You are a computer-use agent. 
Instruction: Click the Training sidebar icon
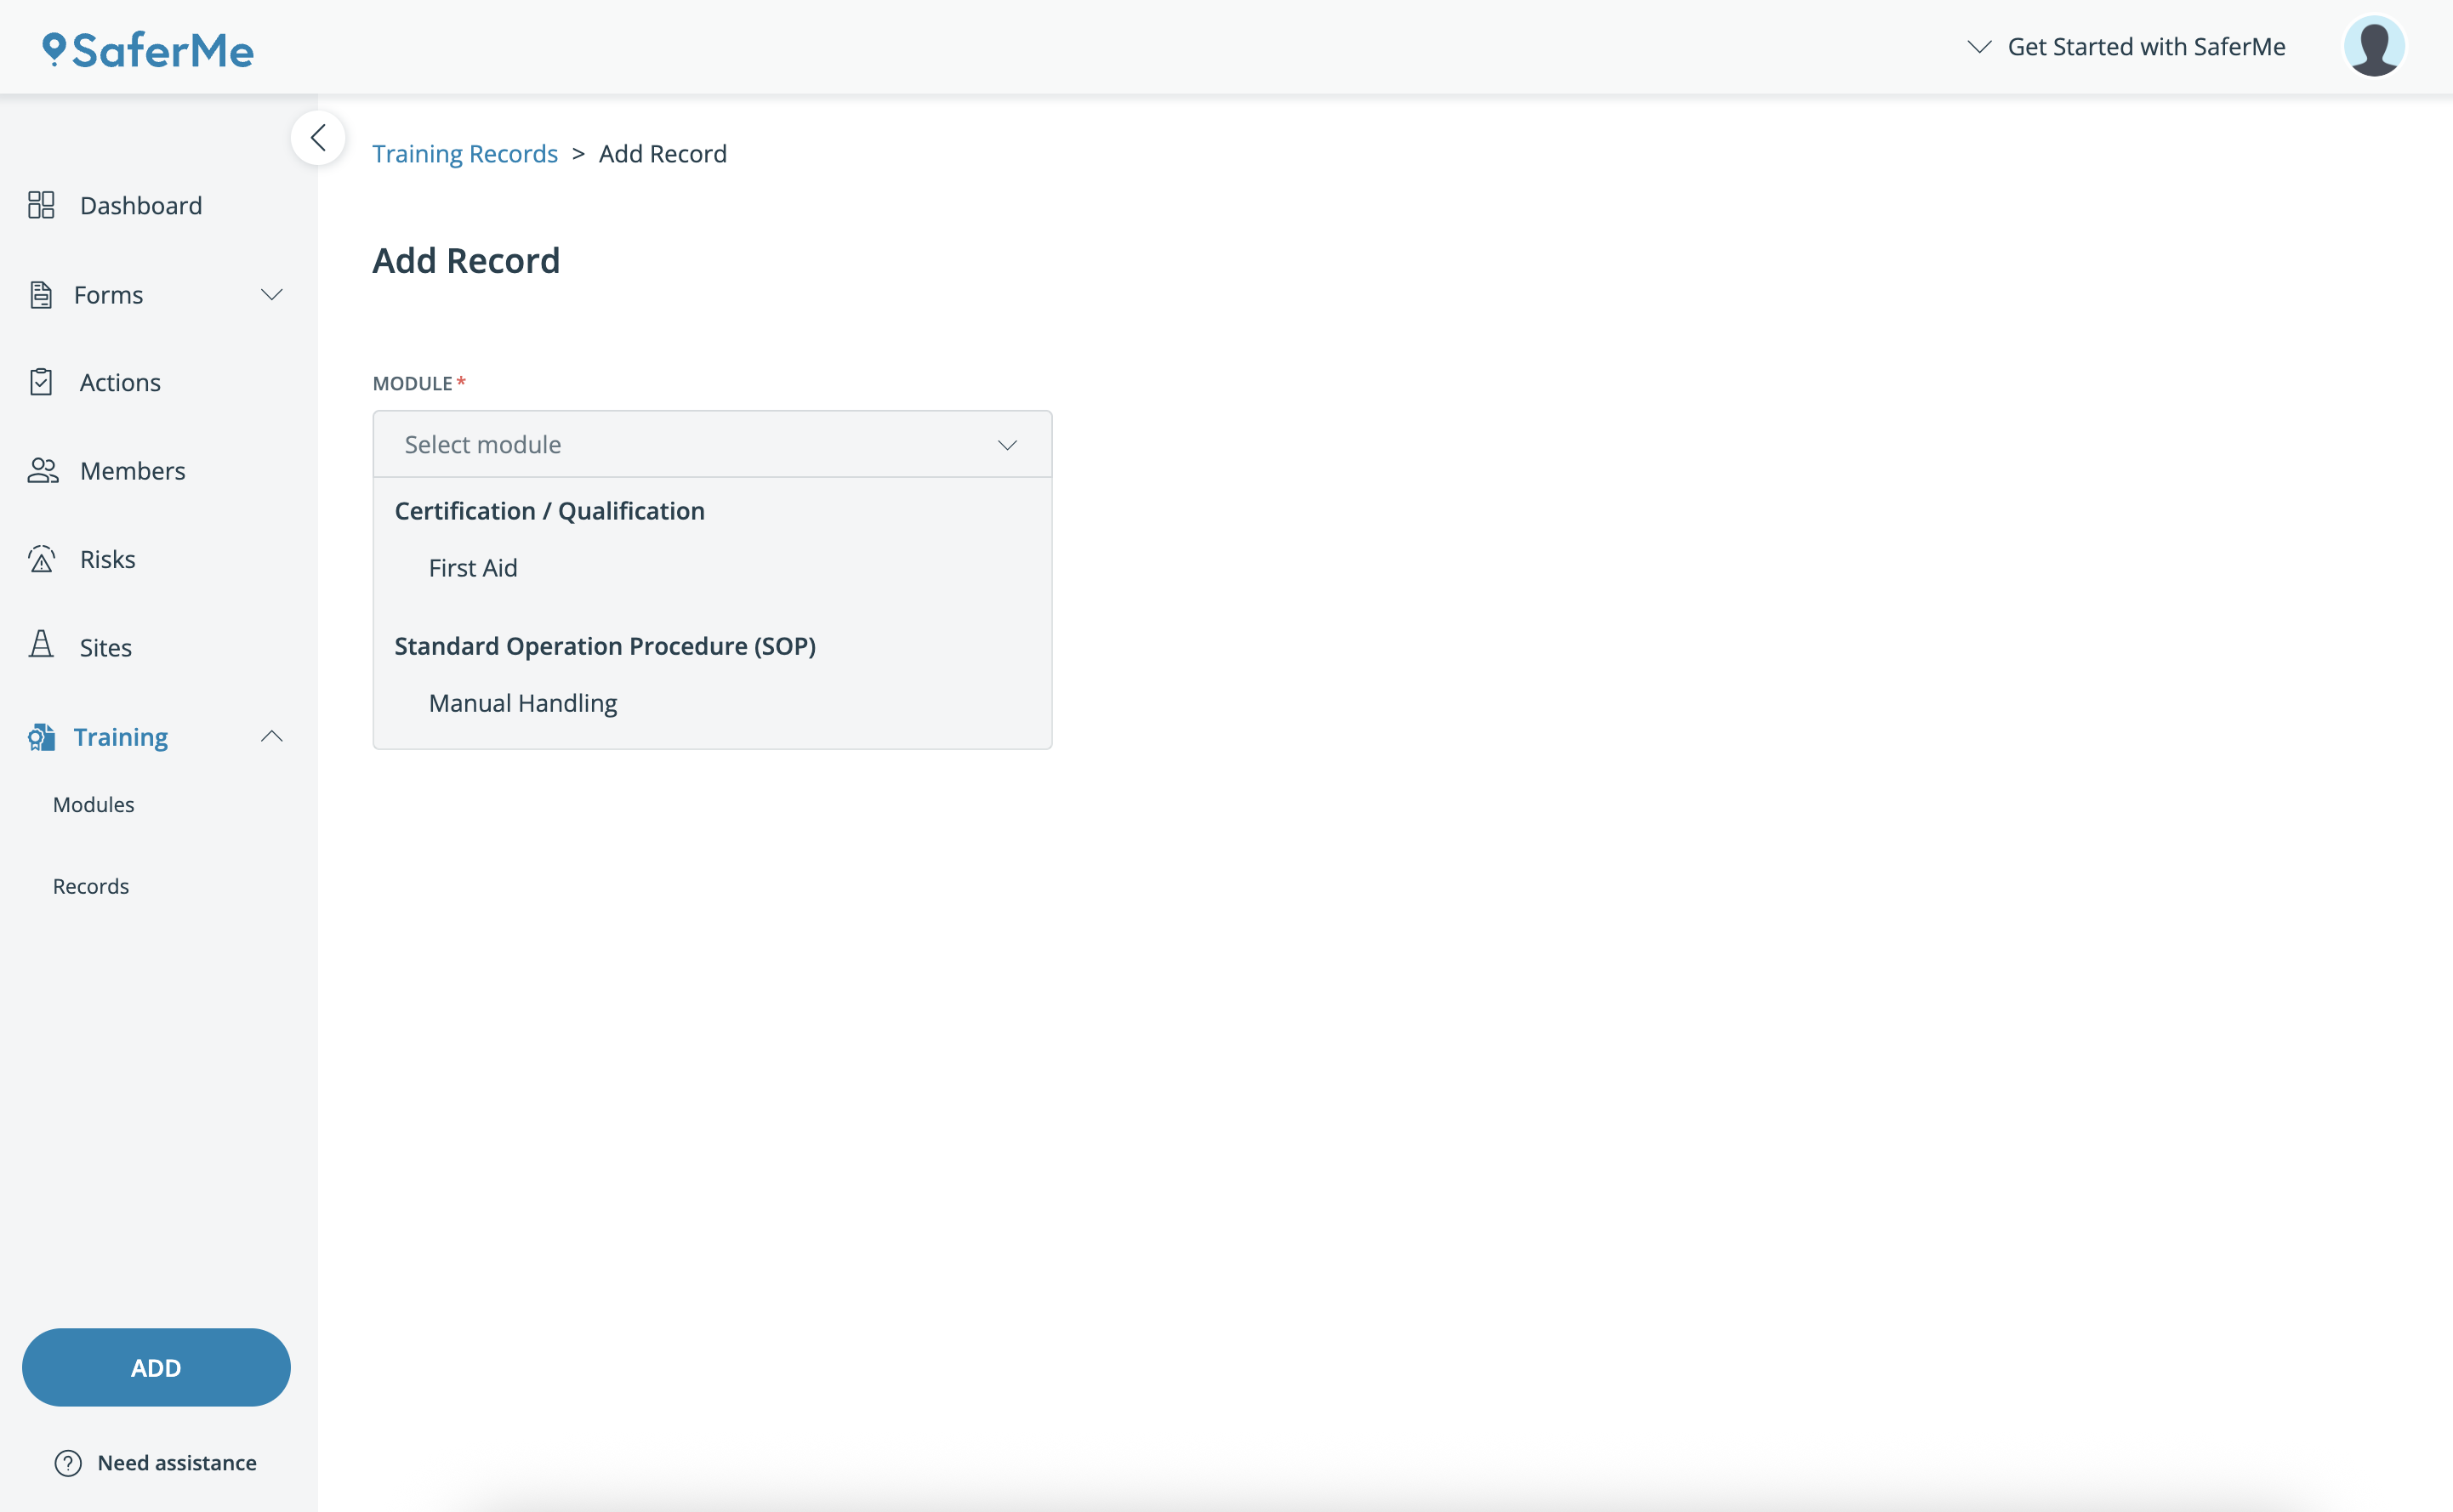(41, 737)
